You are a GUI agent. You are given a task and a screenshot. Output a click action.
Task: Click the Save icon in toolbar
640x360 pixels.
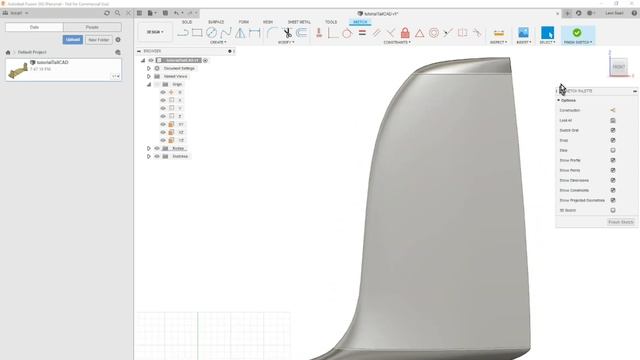(165, 13)
